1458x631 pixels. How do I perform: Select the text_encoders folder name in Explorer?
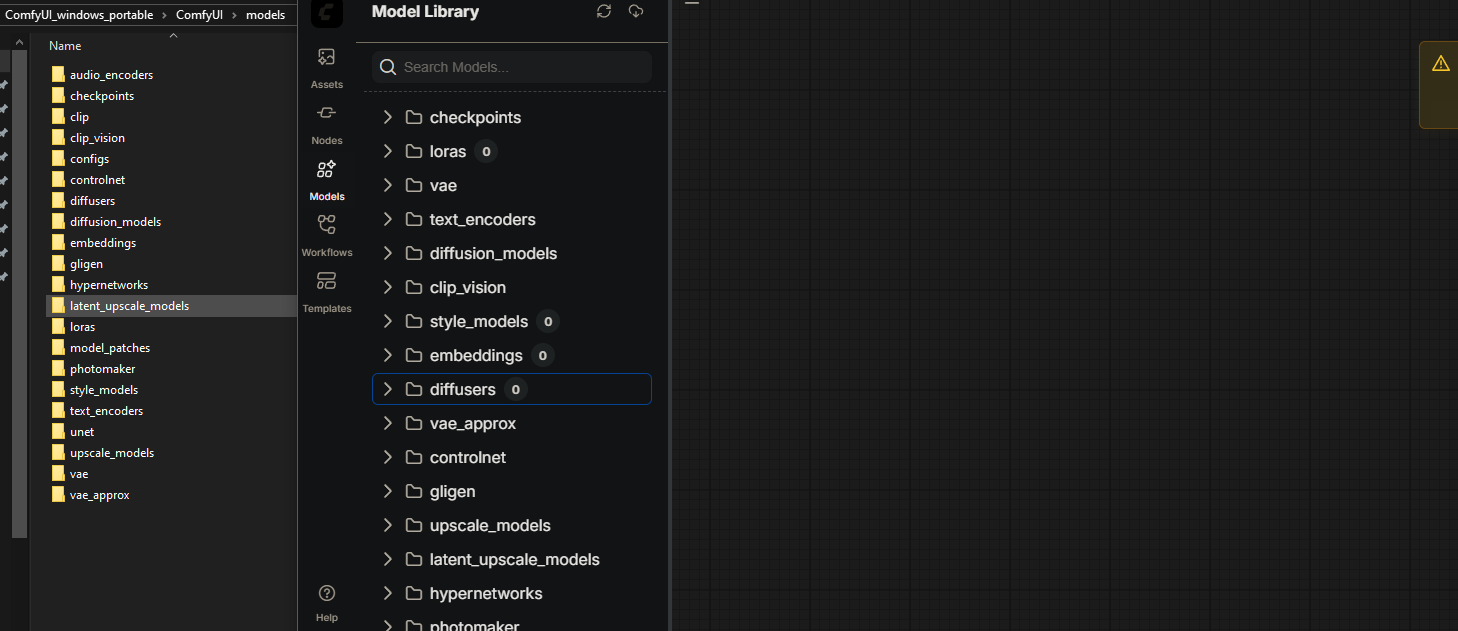[106, 411]
